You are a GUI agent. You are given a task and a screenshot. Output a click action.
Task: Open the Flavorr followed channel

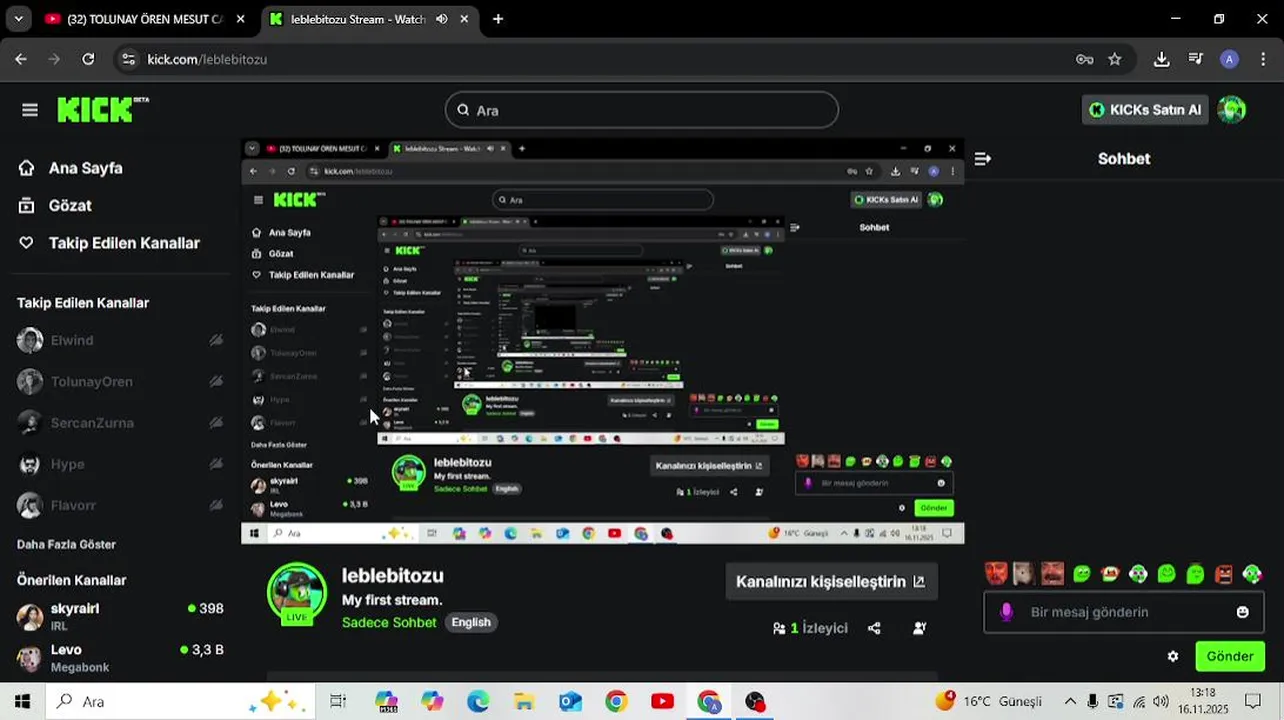tap(73, 505)
